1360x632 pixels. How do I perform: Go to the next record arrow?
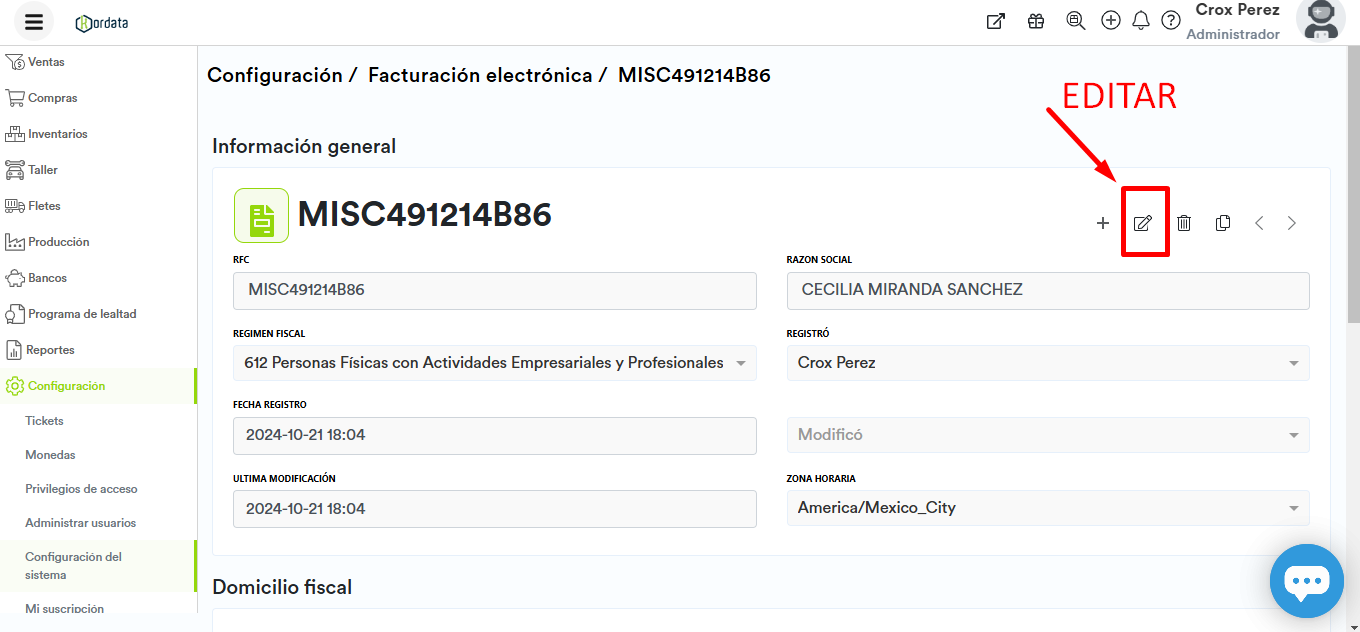point(1292,223)
